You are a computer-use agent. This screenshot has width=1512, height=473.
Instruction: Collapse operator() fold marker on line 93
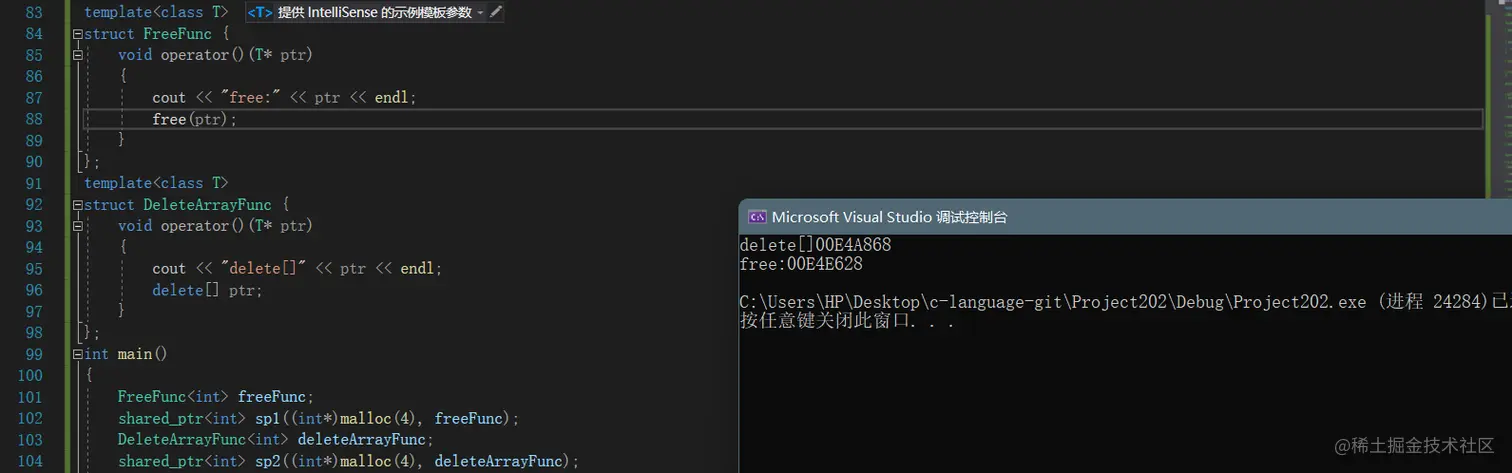pos(77,226)
